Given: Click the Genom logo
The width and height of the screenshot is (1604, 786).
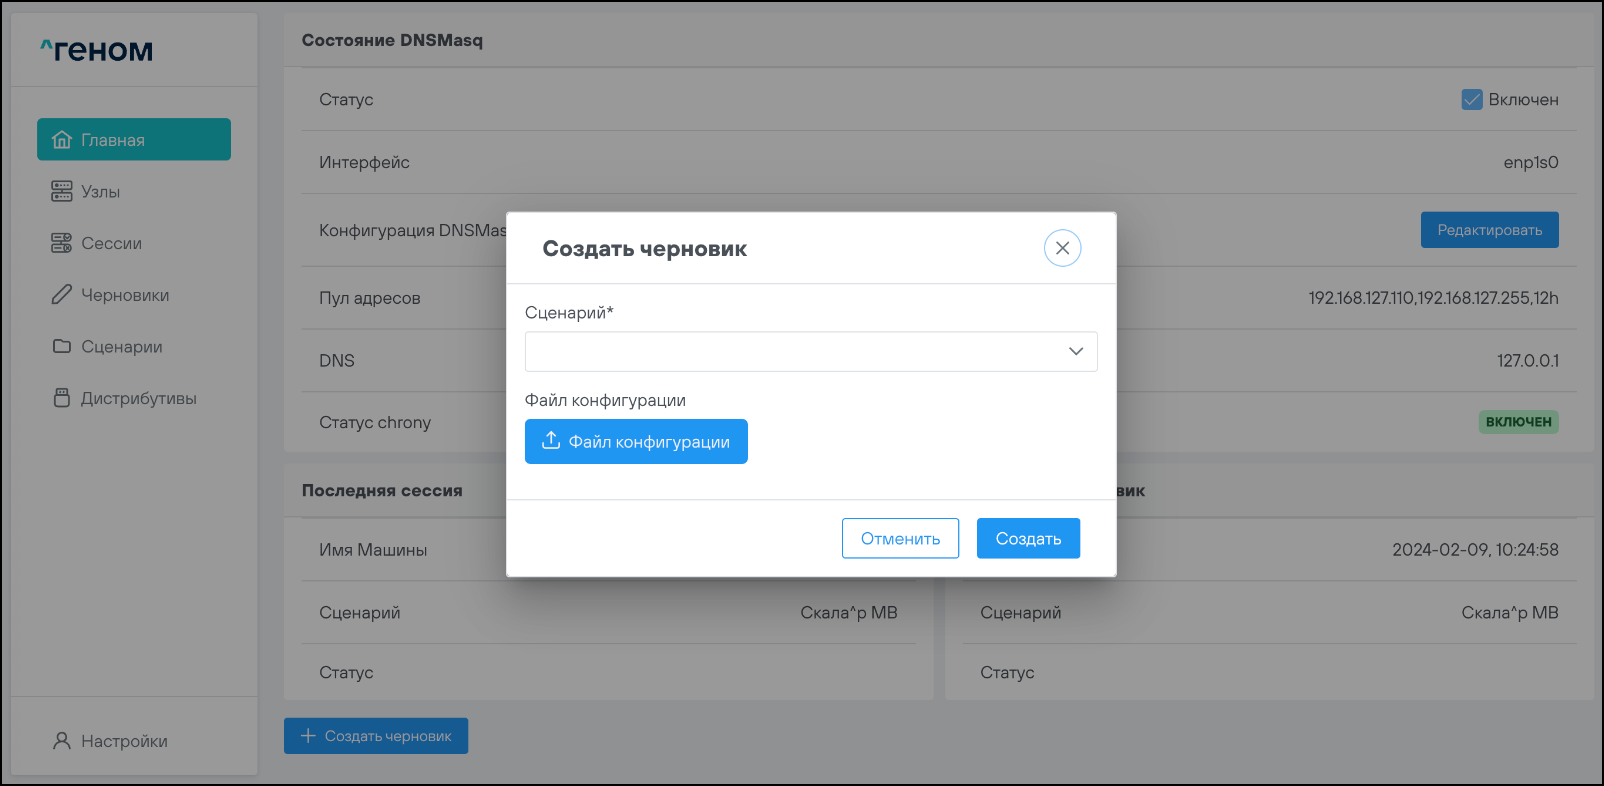Looking at the screenshot, I should [x=97, y=50].
